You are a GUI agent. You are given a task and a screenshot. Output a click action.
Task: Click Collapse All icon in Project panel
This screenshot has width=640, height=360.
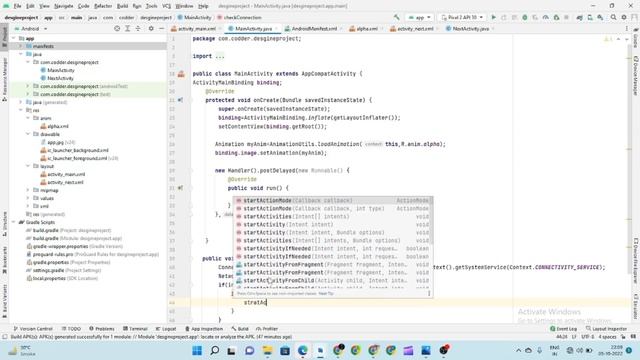tap(138, 29)
